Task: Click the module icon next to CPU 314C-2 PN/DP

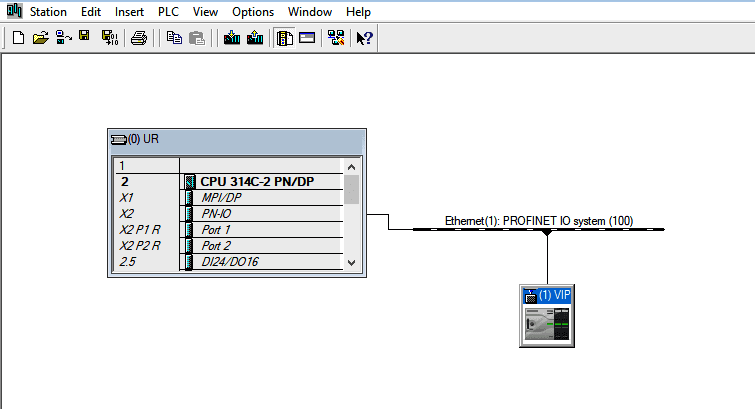Action: pyautogui.click(x=190, y=182)
